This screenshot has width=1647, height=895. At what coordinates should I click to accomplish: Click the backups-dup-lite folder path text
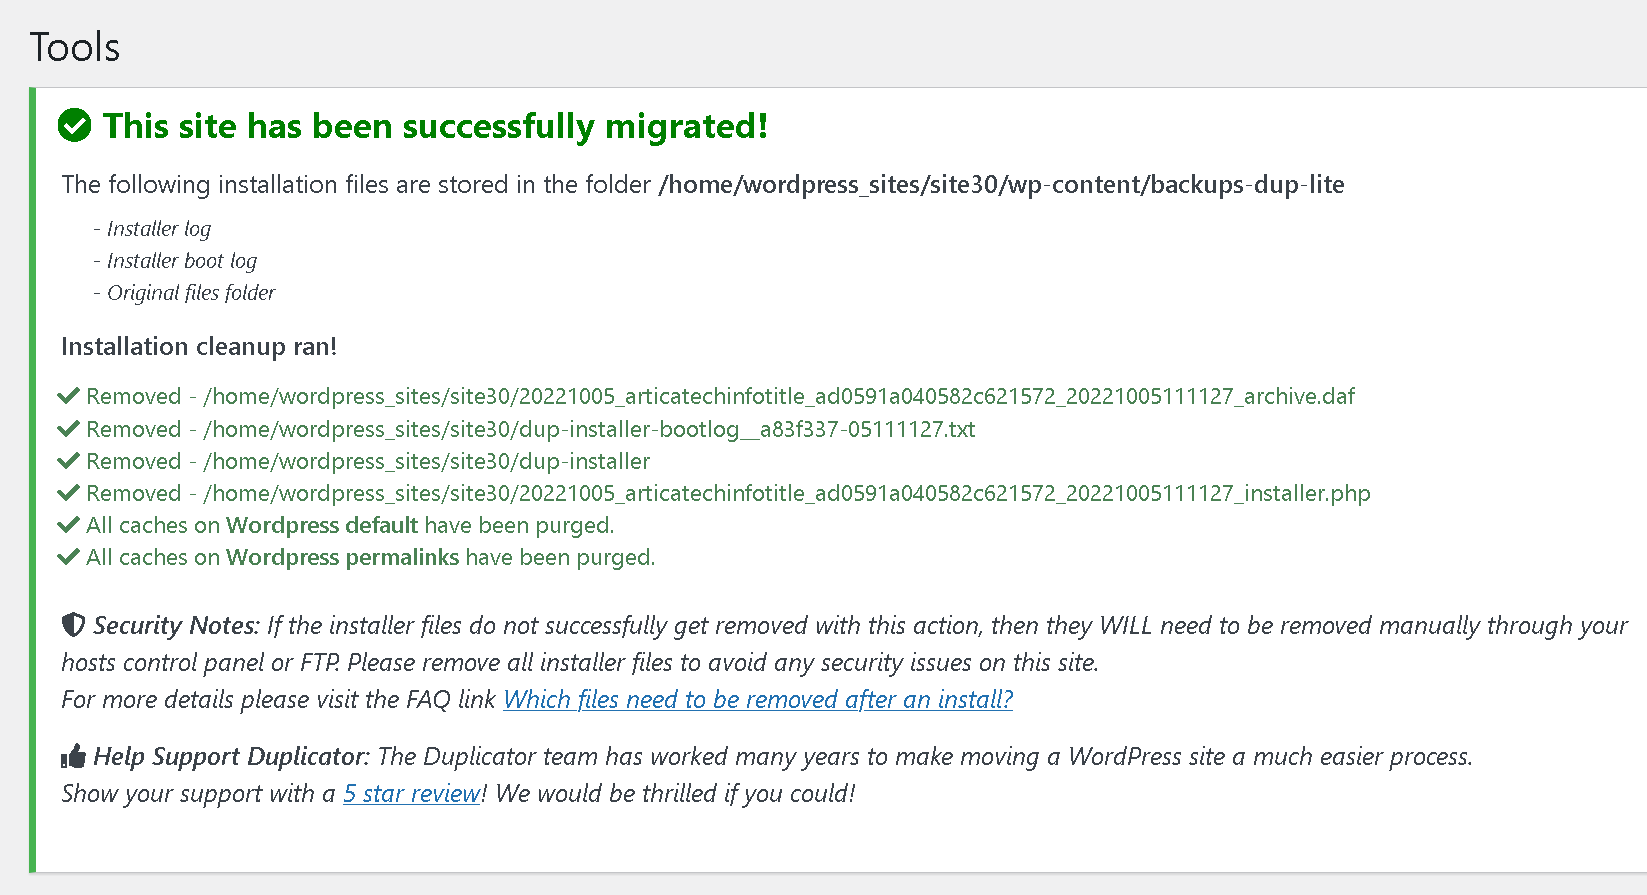coord(1000,184)
